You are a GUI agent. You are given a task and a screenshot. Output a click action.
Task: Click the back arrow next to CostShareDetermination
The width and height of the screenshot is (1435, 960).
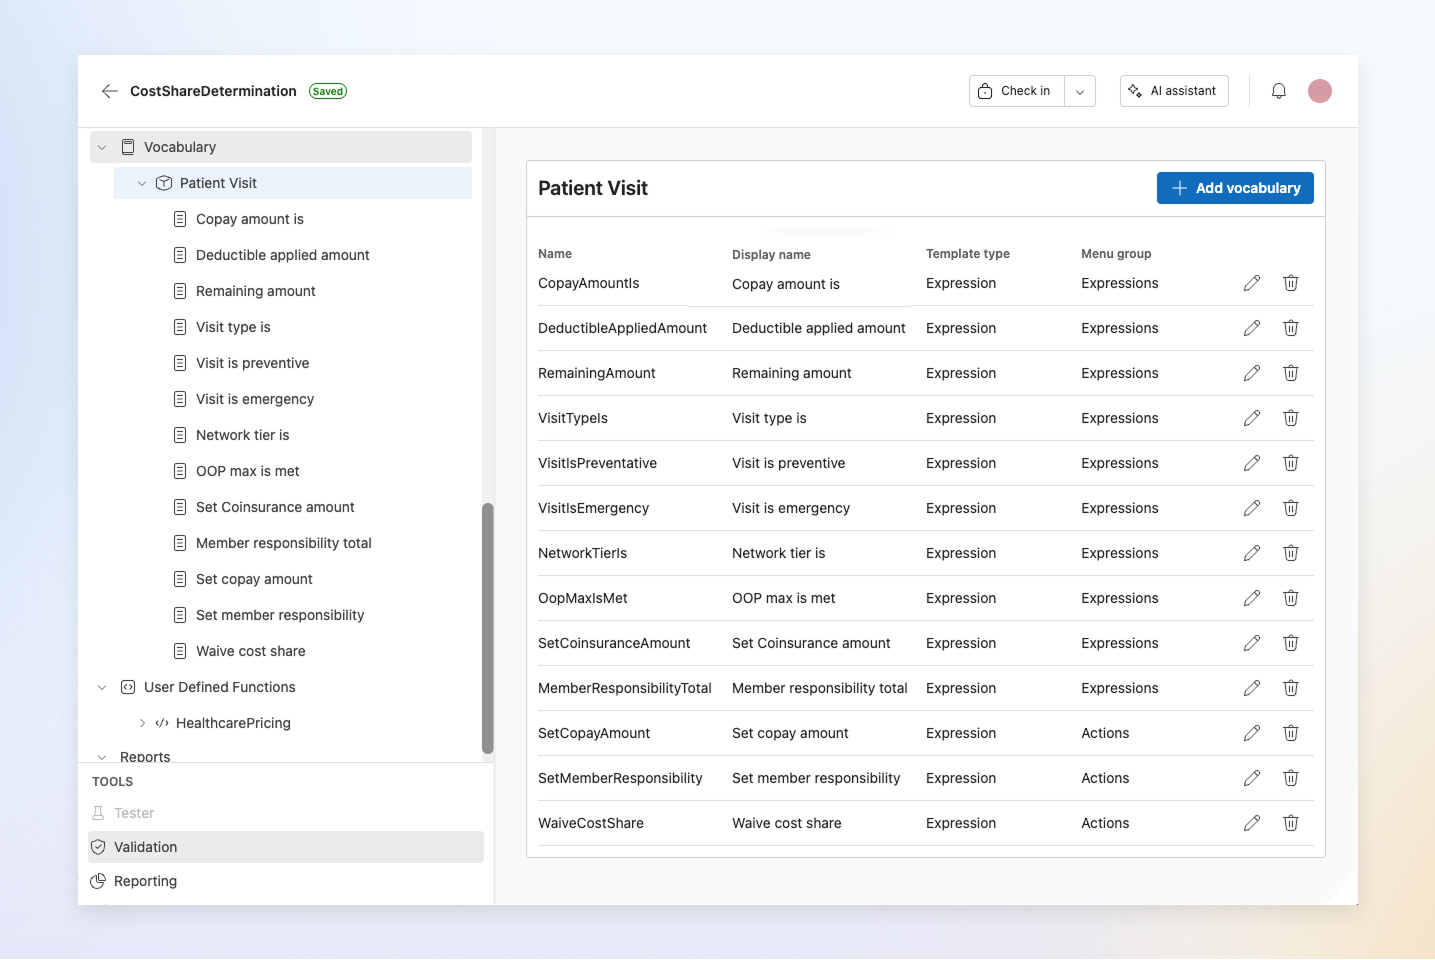110,90
